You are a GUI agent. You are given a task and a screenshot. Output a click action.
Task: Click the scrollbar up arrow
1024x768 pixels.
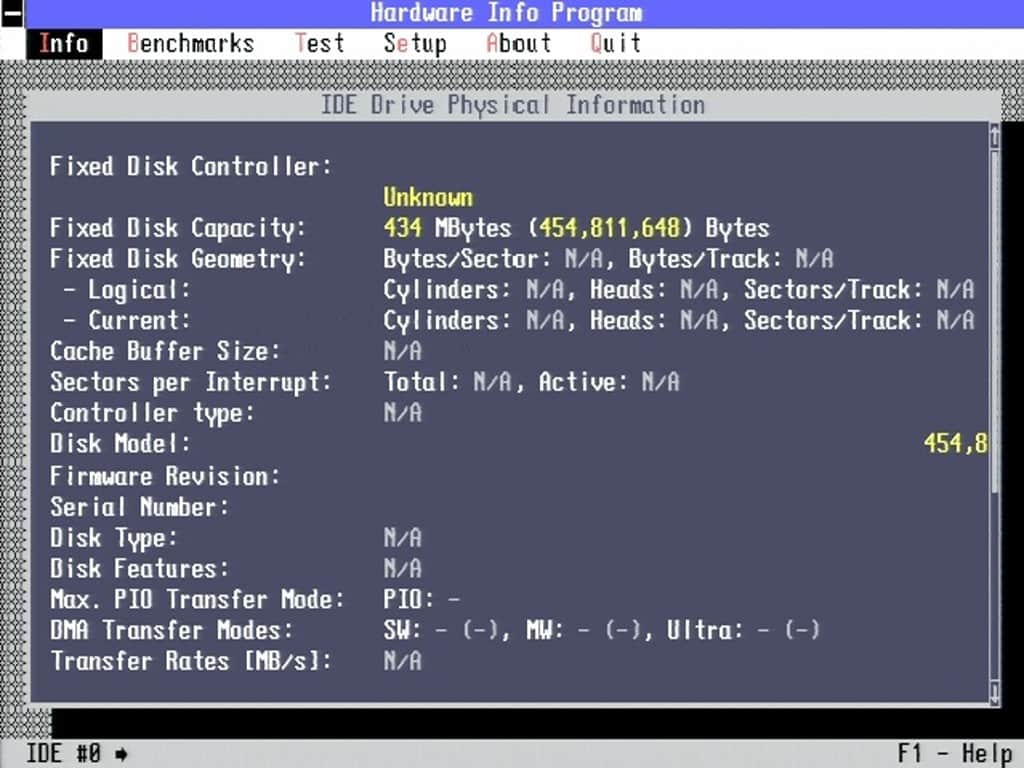(x=995, y=136)
